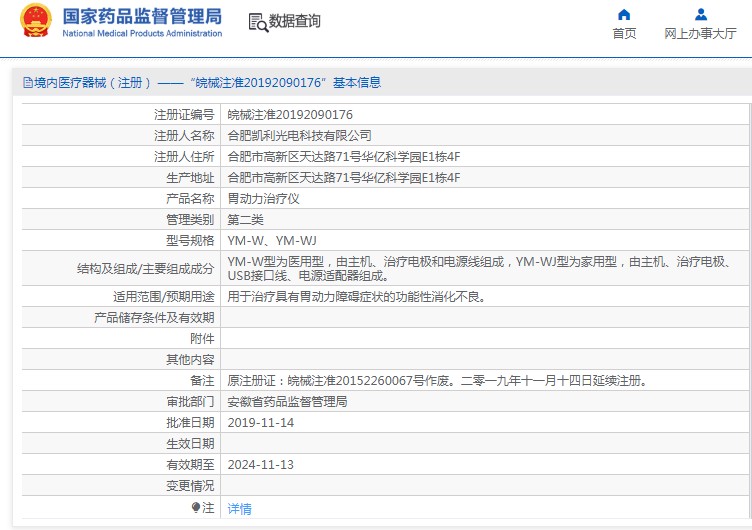The width and height of the screenshot is (752, 530).
Task: Click the 审批部门 label
Action: pyautogui.click(x=190, y=402)
